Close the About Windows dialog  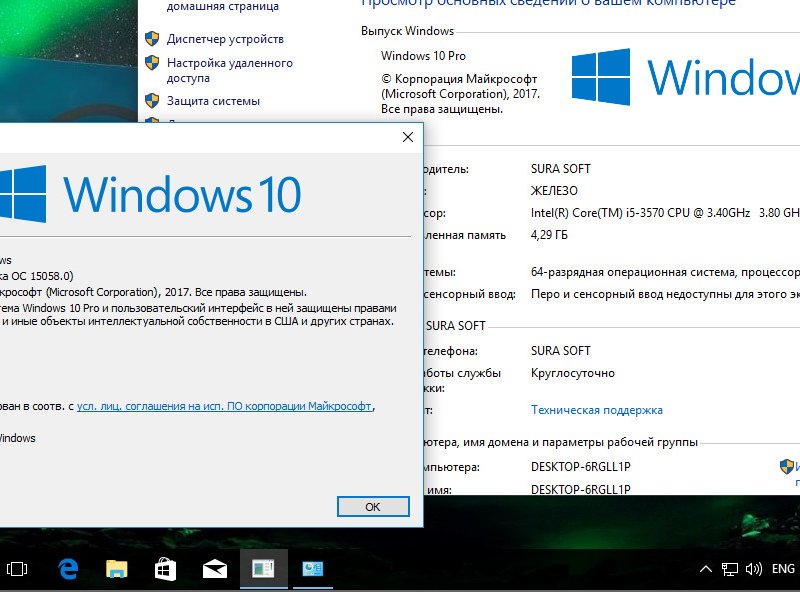(408, 137)
